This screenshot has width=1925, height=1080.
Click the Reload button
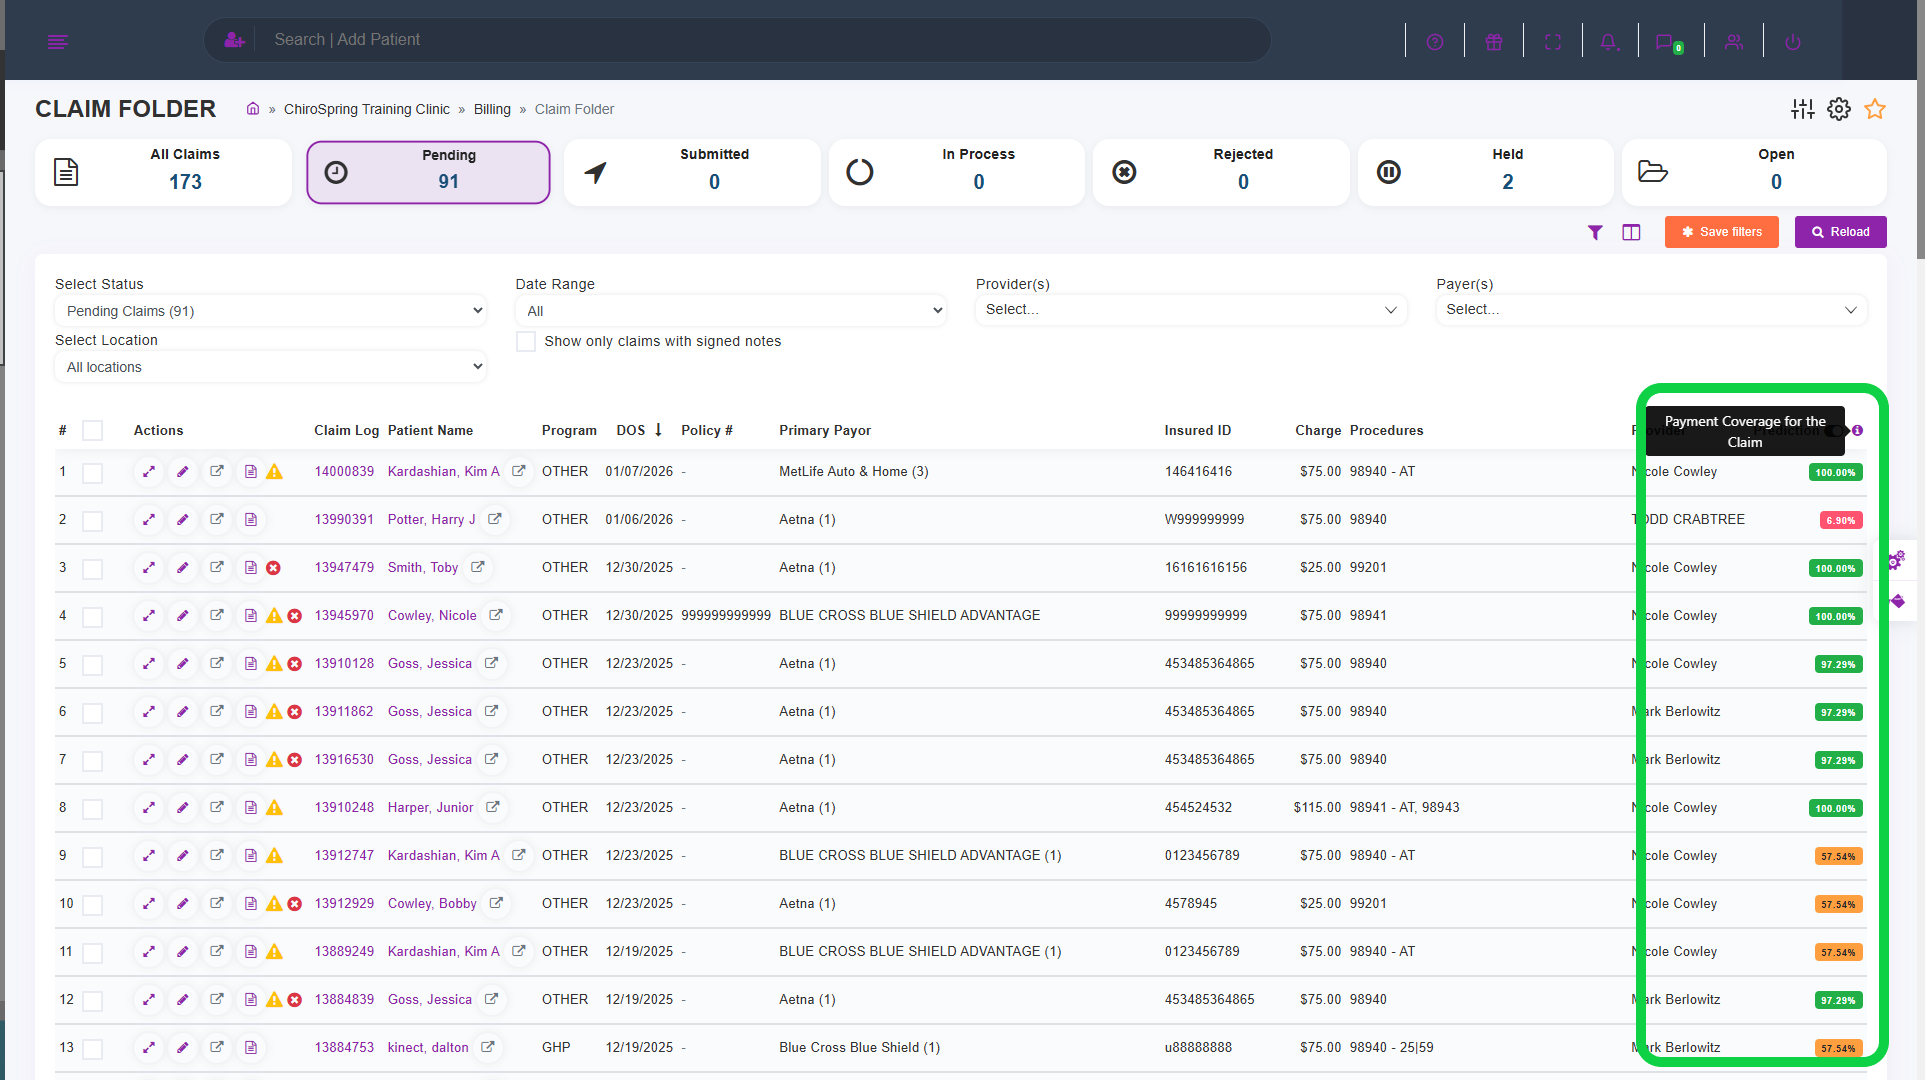point(1840,232)
